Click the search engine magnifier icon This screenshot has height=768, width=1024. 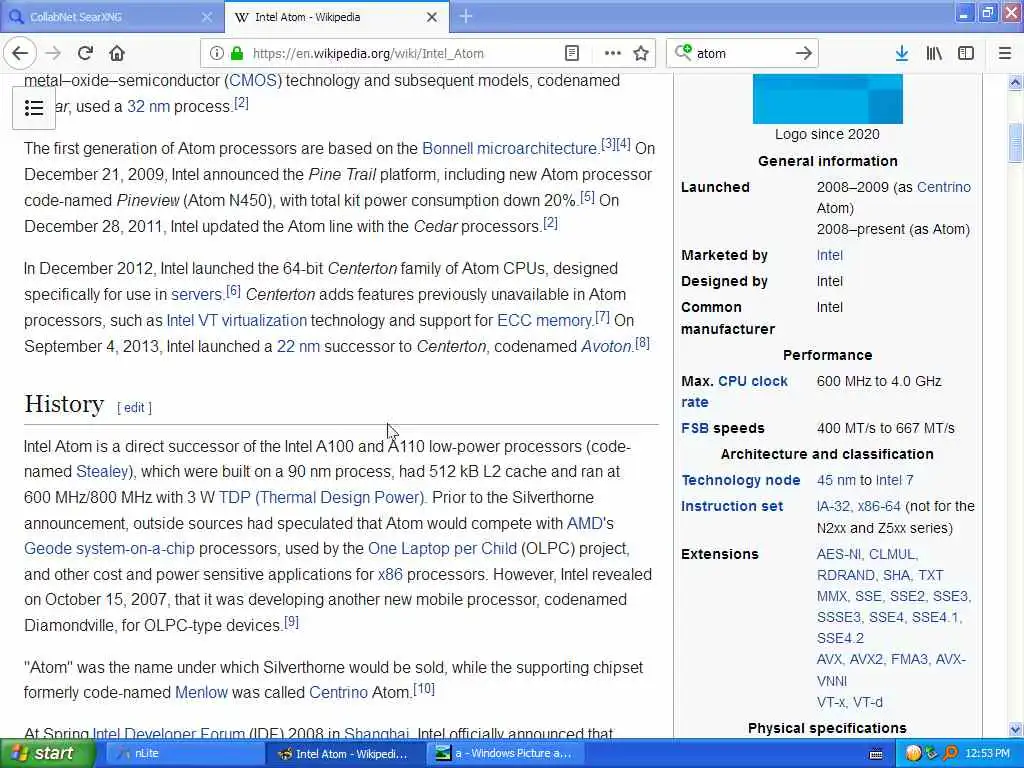point(682,52)
